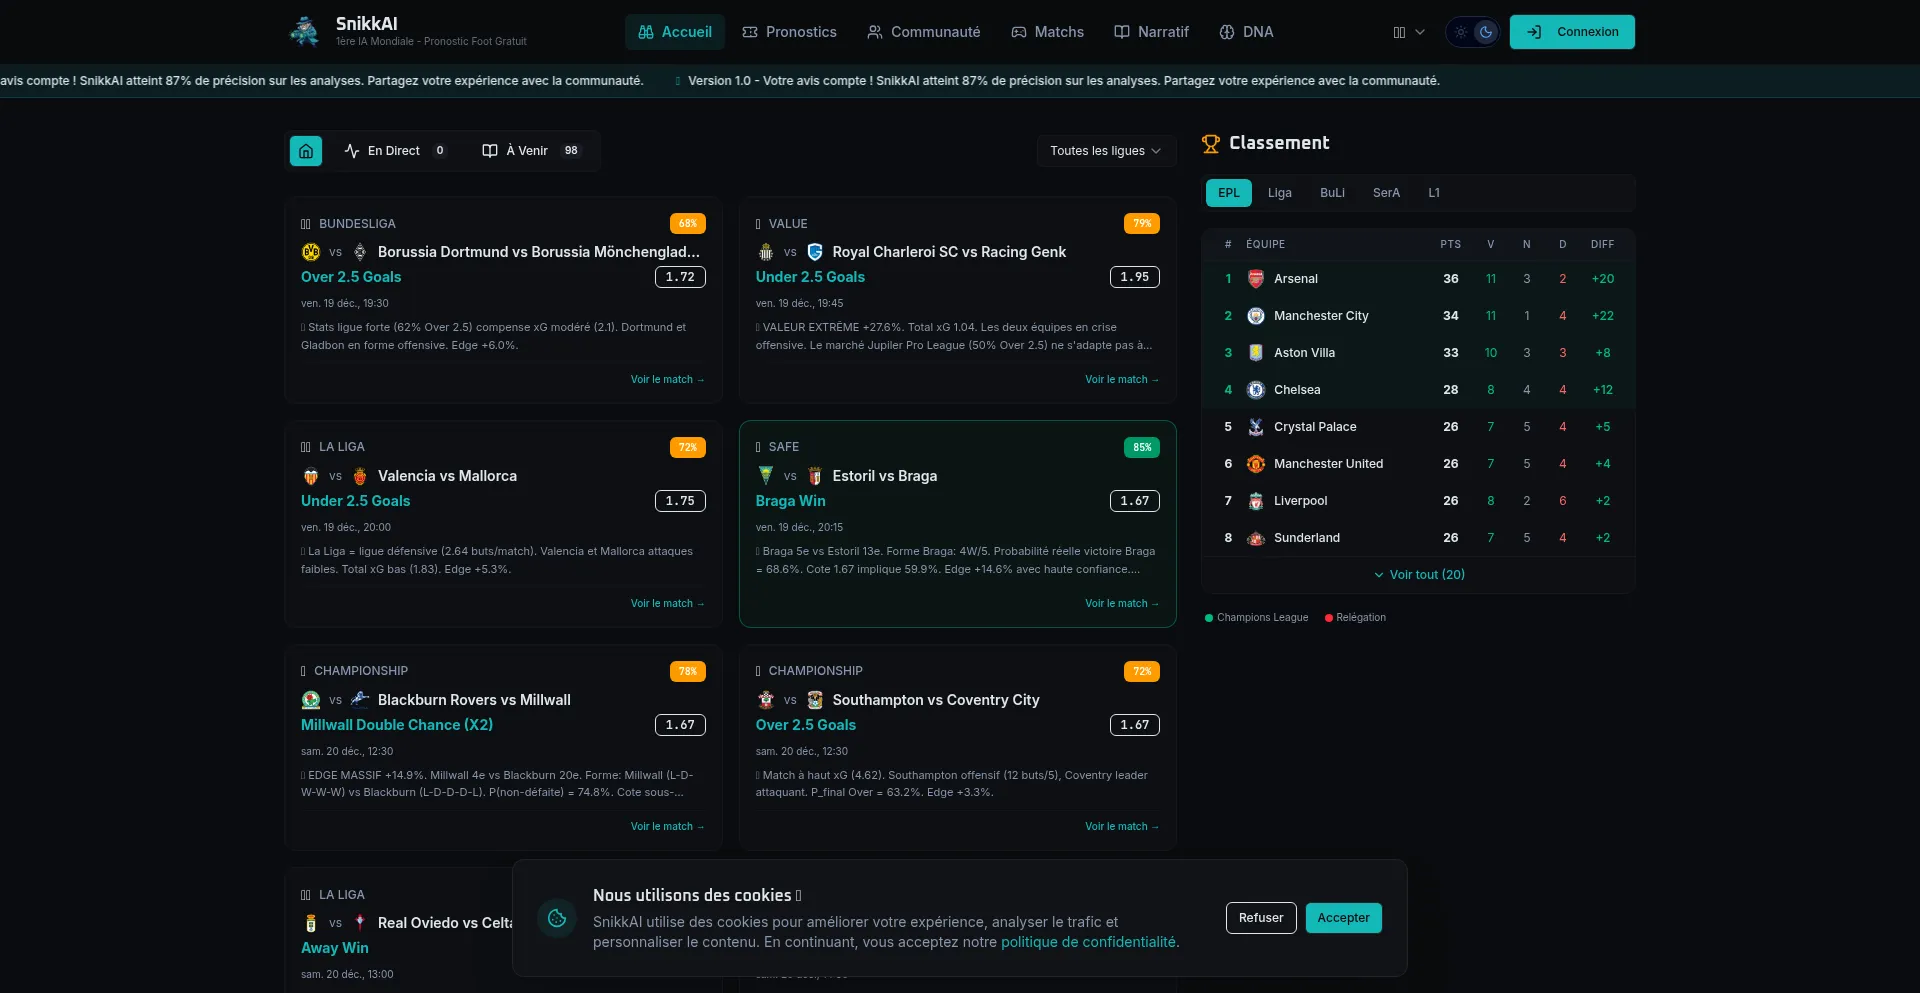Click the Arsenal club crest
The height and width of the screenshot is (993, 1920).
pyautogui.click(x=1256, y=279)
